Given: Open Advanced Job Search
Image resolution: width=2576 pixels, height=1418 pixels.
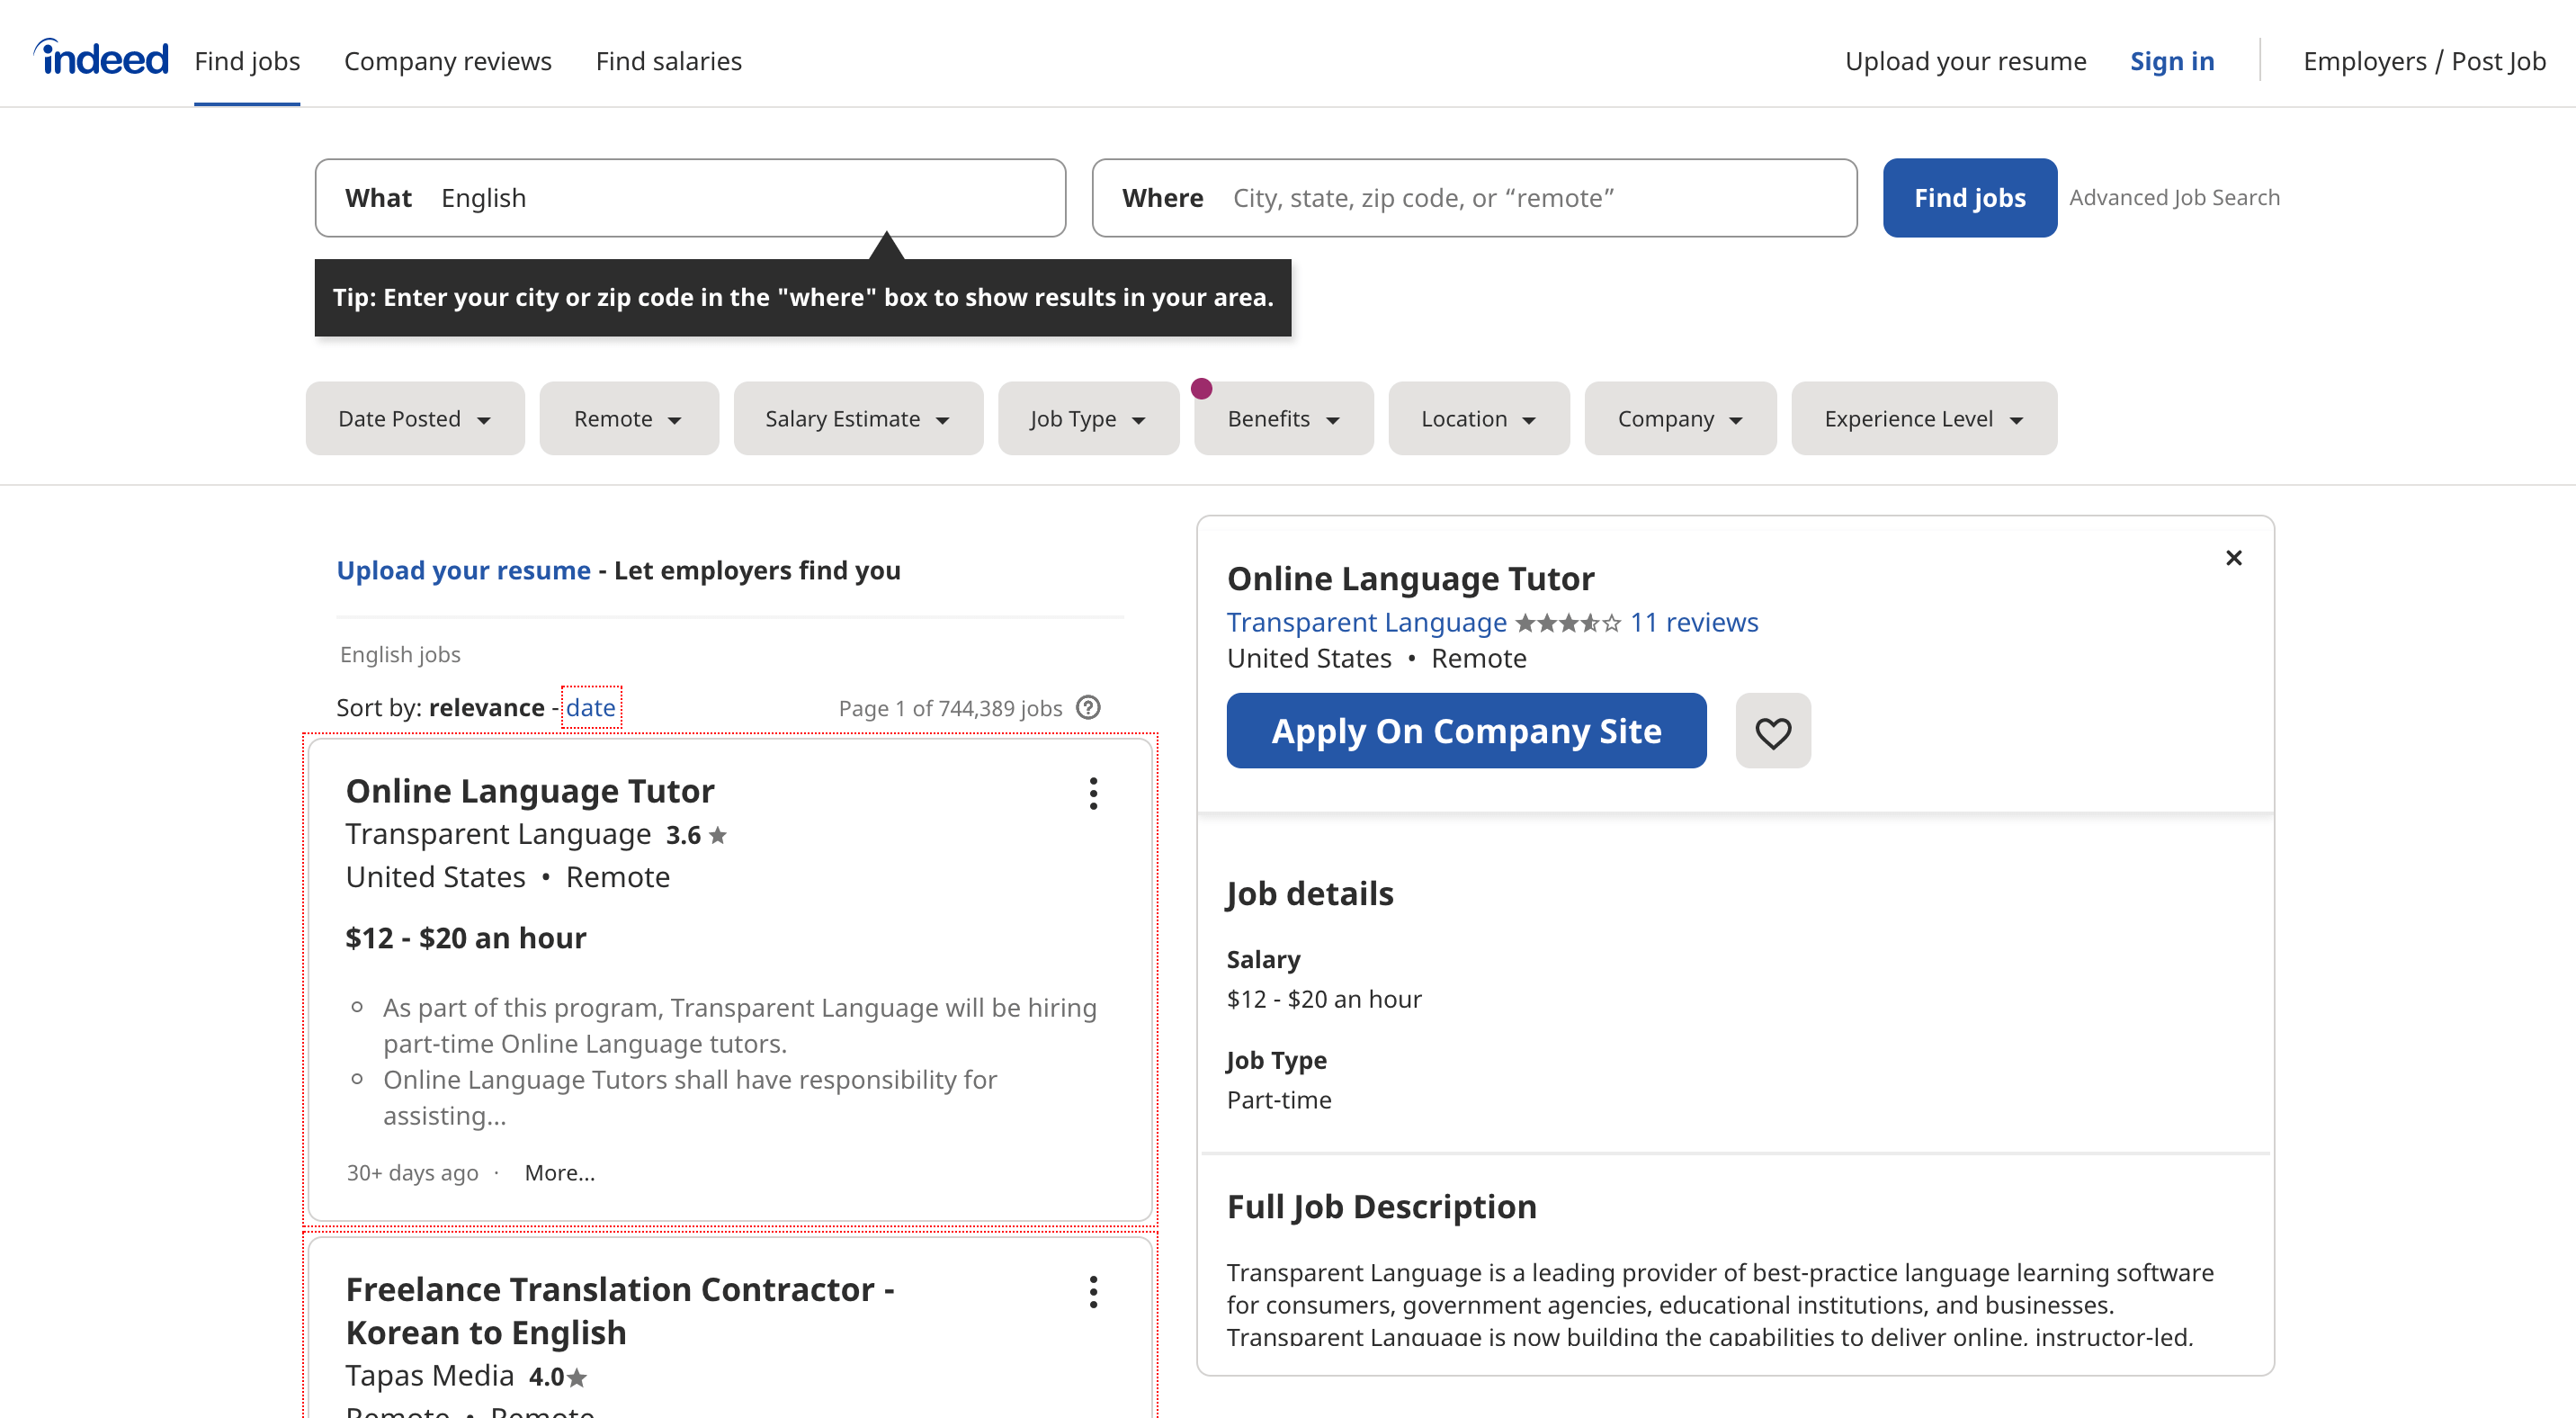Looking at the screenshot, I should click(2175, 197).
